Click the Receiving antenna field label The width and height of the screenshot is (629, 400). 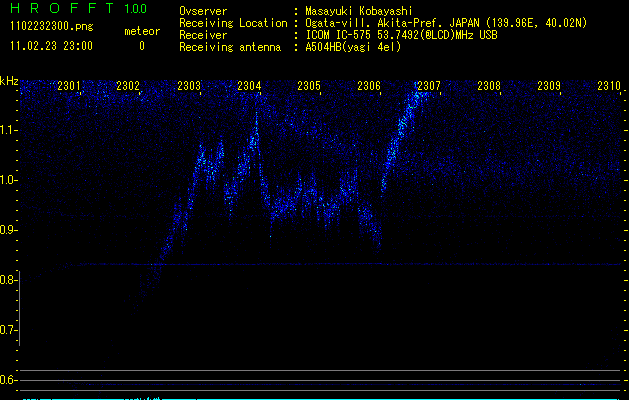point(230,47)
